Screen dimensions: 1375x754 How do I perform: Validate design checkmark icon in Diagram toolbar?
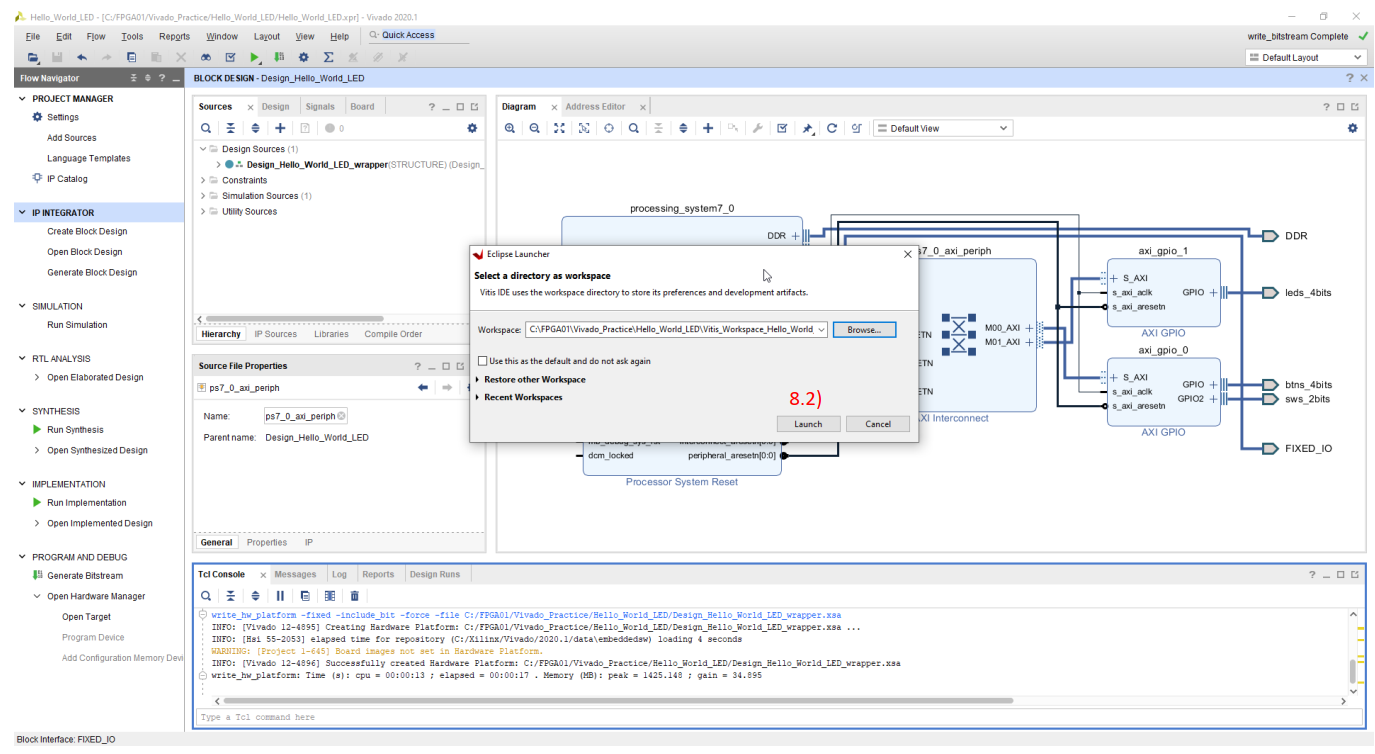pyautogui.click(x=782, y=128)
